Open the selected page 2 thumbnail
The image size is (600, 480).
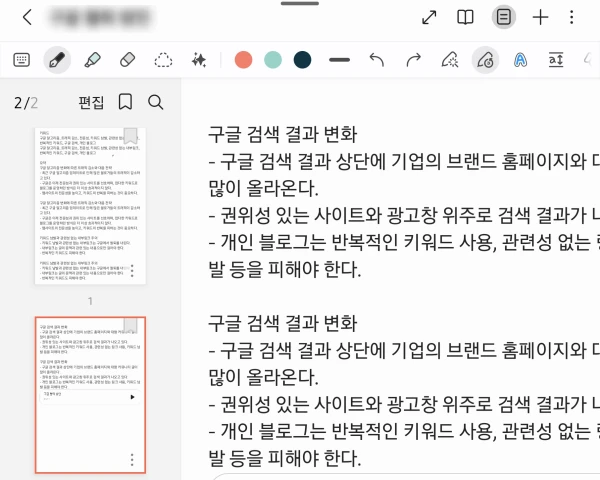click(90, 395)
